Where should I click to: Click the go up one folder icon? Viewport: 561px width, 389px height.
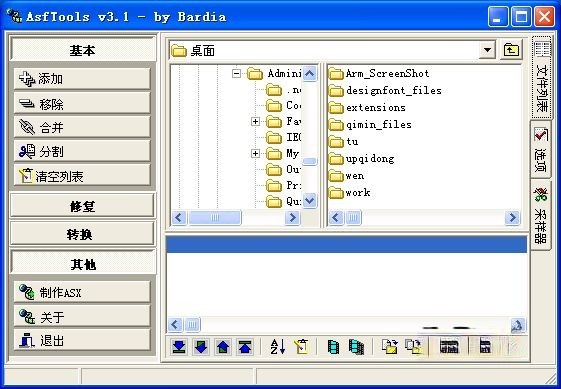click(x=511, y=50)
